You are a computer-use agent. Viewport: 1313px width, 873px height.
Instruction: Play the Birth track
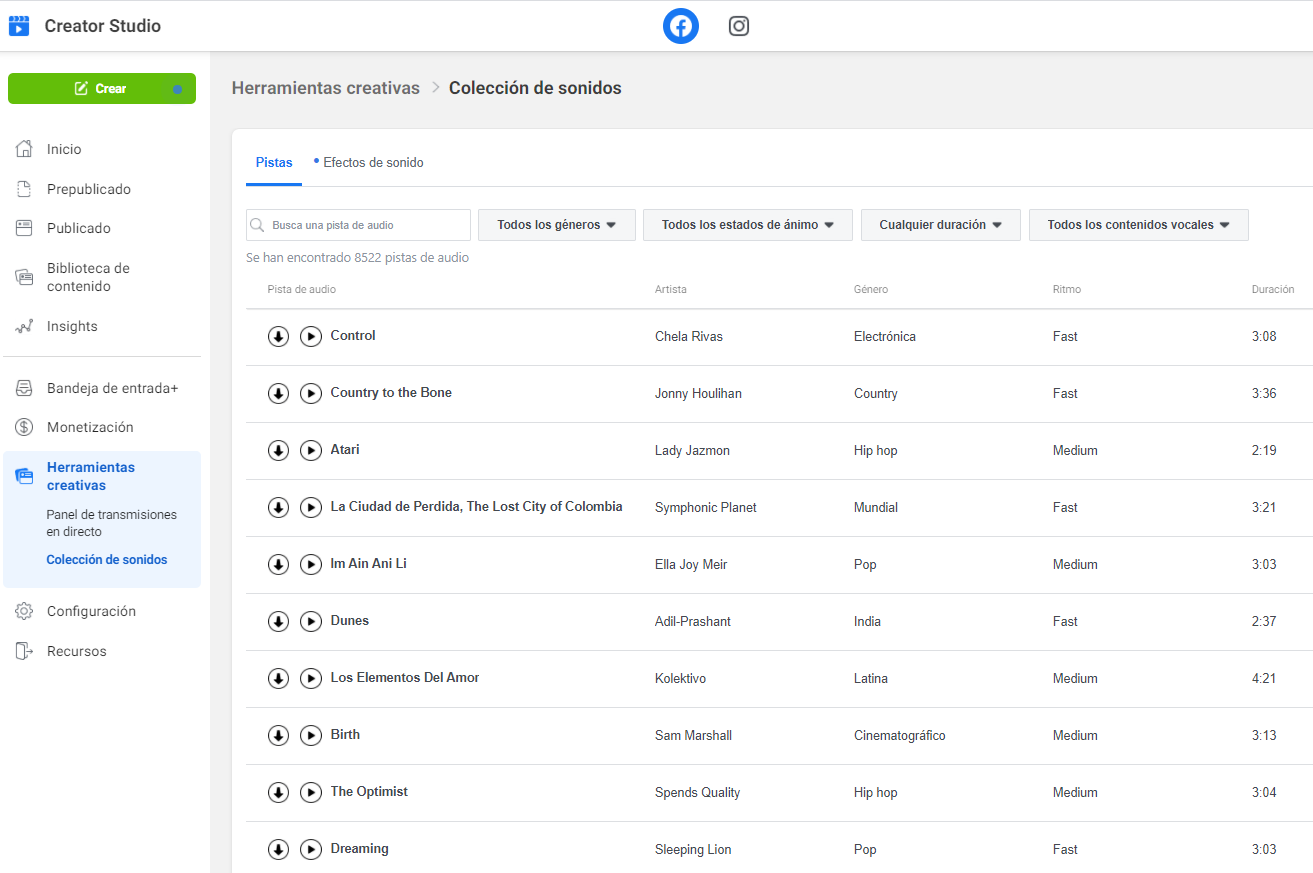[x=311, y=736]
